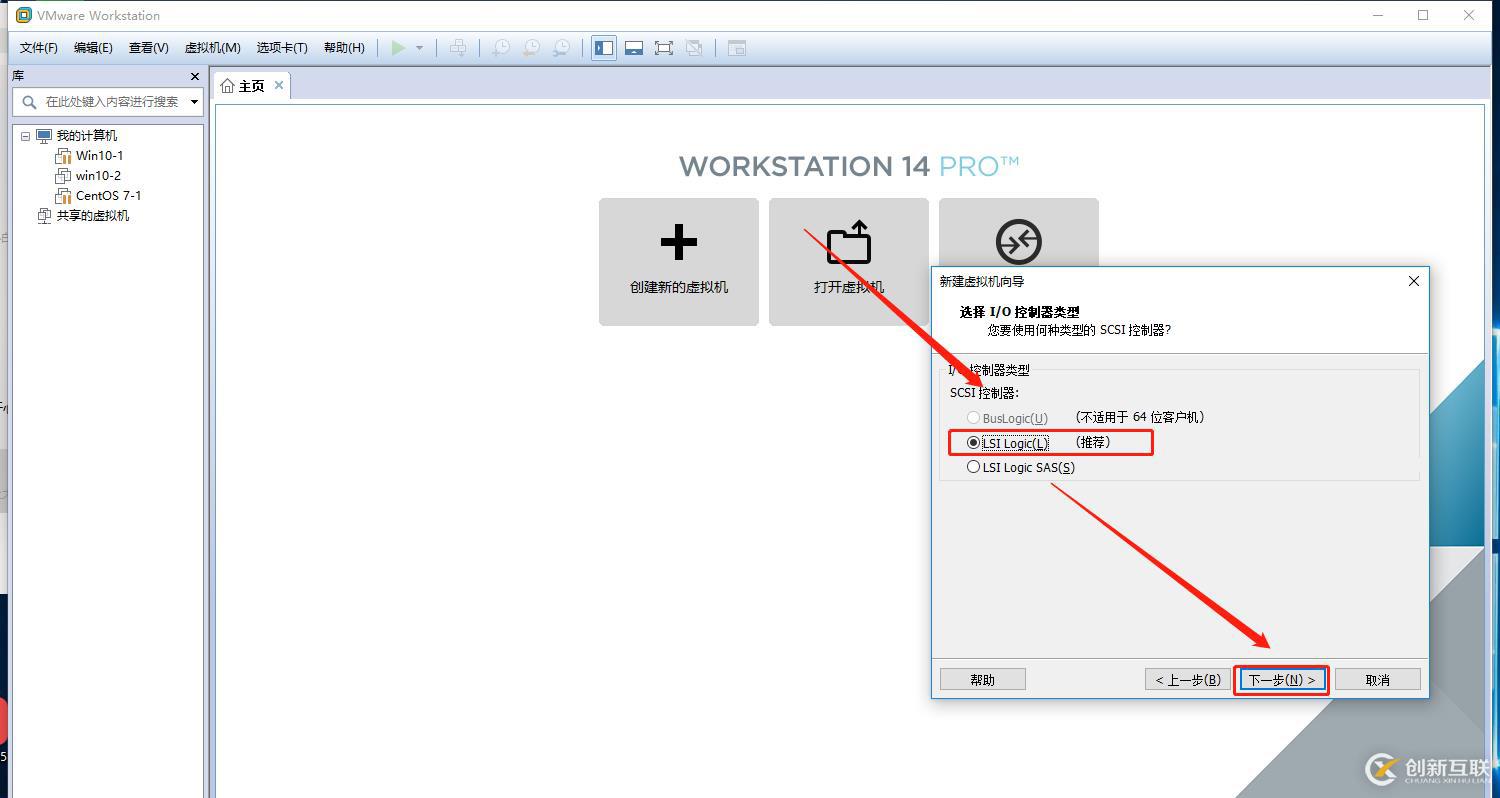Open the power options dropdown arrow
The height and width of the screenshot is (798, 1500).
[419, 48]
